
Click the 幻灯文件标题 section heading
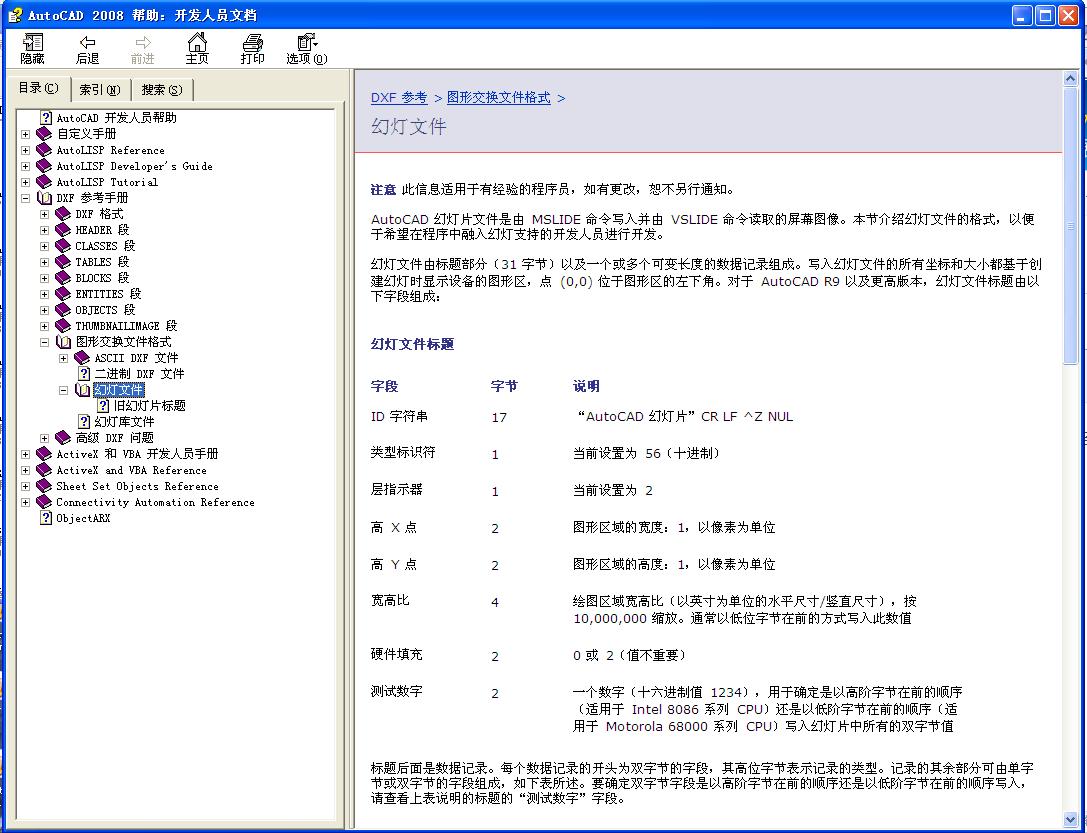(x=412, y=344)
